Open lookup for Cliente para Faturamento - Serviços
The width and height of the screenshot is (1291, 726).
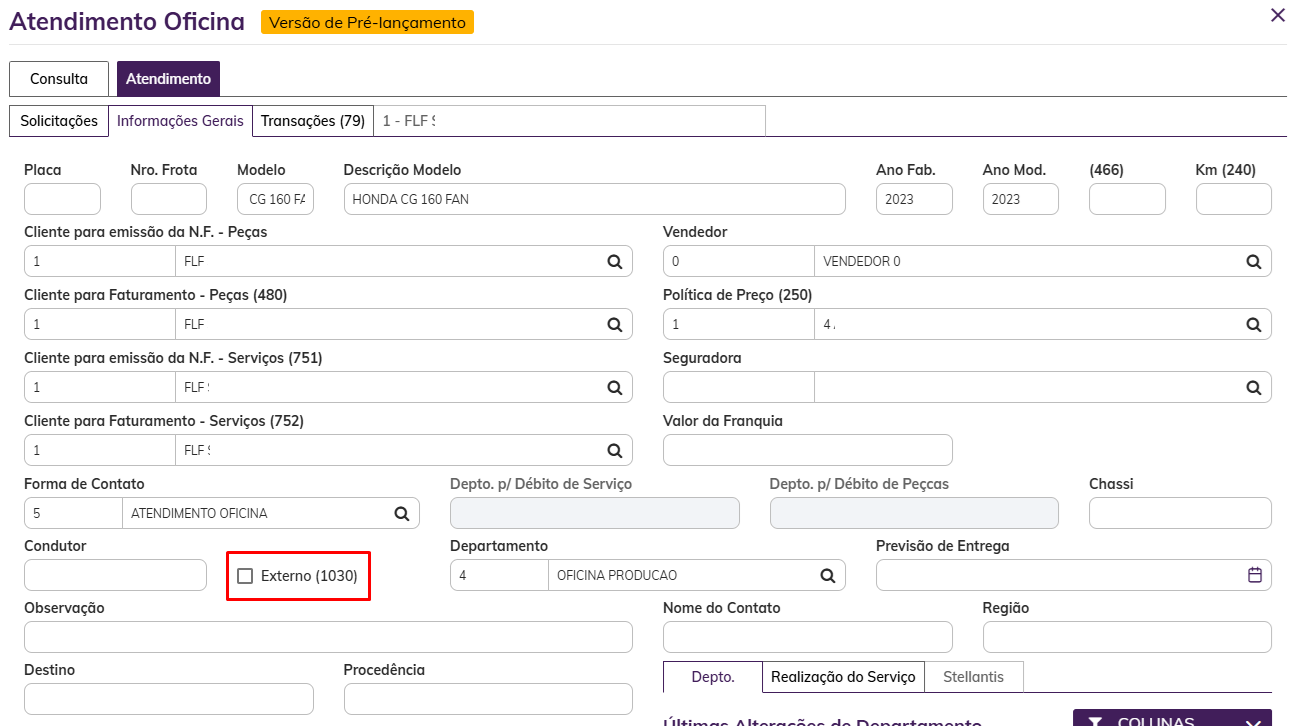point(614,451)
